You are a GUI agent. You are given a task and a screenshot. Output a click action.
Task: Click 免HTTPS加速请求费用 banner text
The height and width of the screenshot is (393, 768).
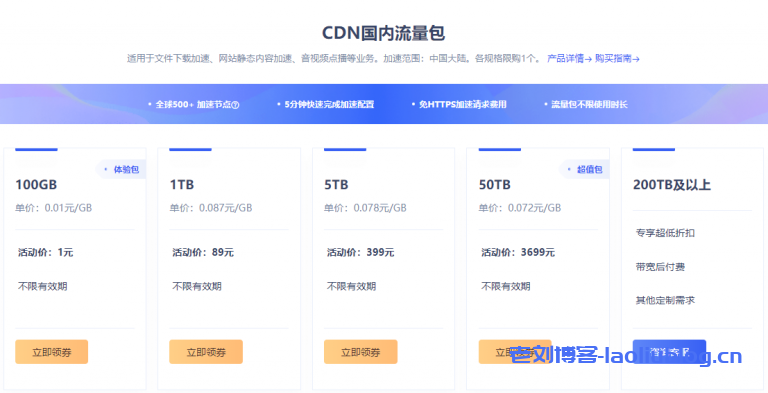point(462,104)
